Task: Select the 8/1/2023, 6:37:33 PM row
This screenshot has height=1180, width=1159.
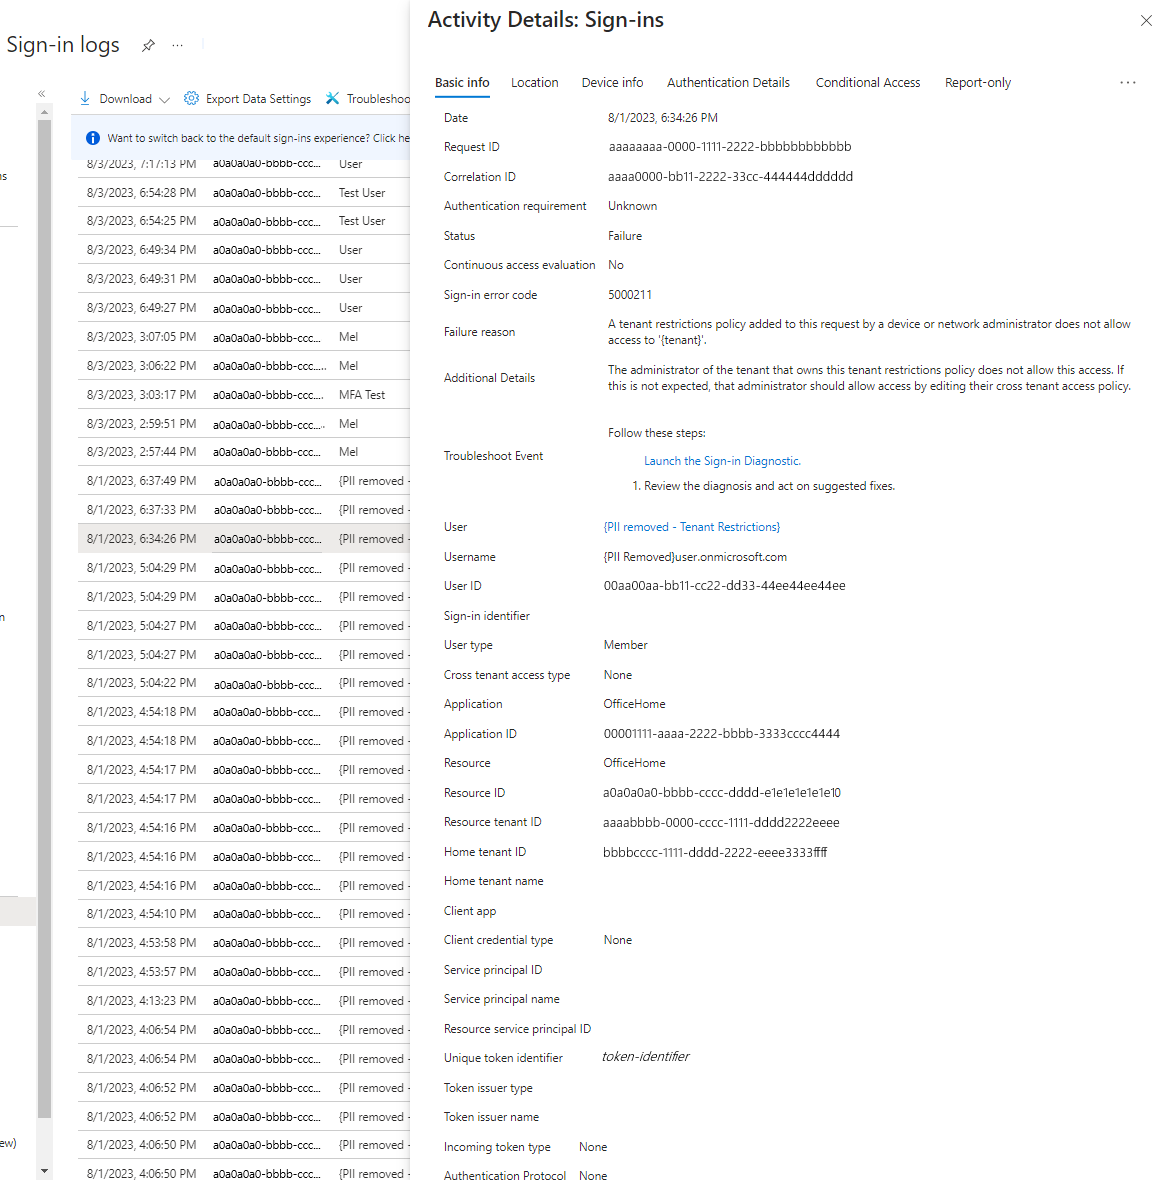Action: click(244, 510)
